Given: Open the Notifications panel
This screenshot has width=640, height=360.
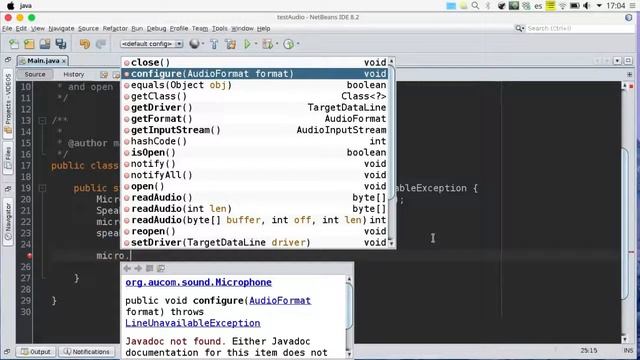Looking at the screenshot, I should point(87,351).
